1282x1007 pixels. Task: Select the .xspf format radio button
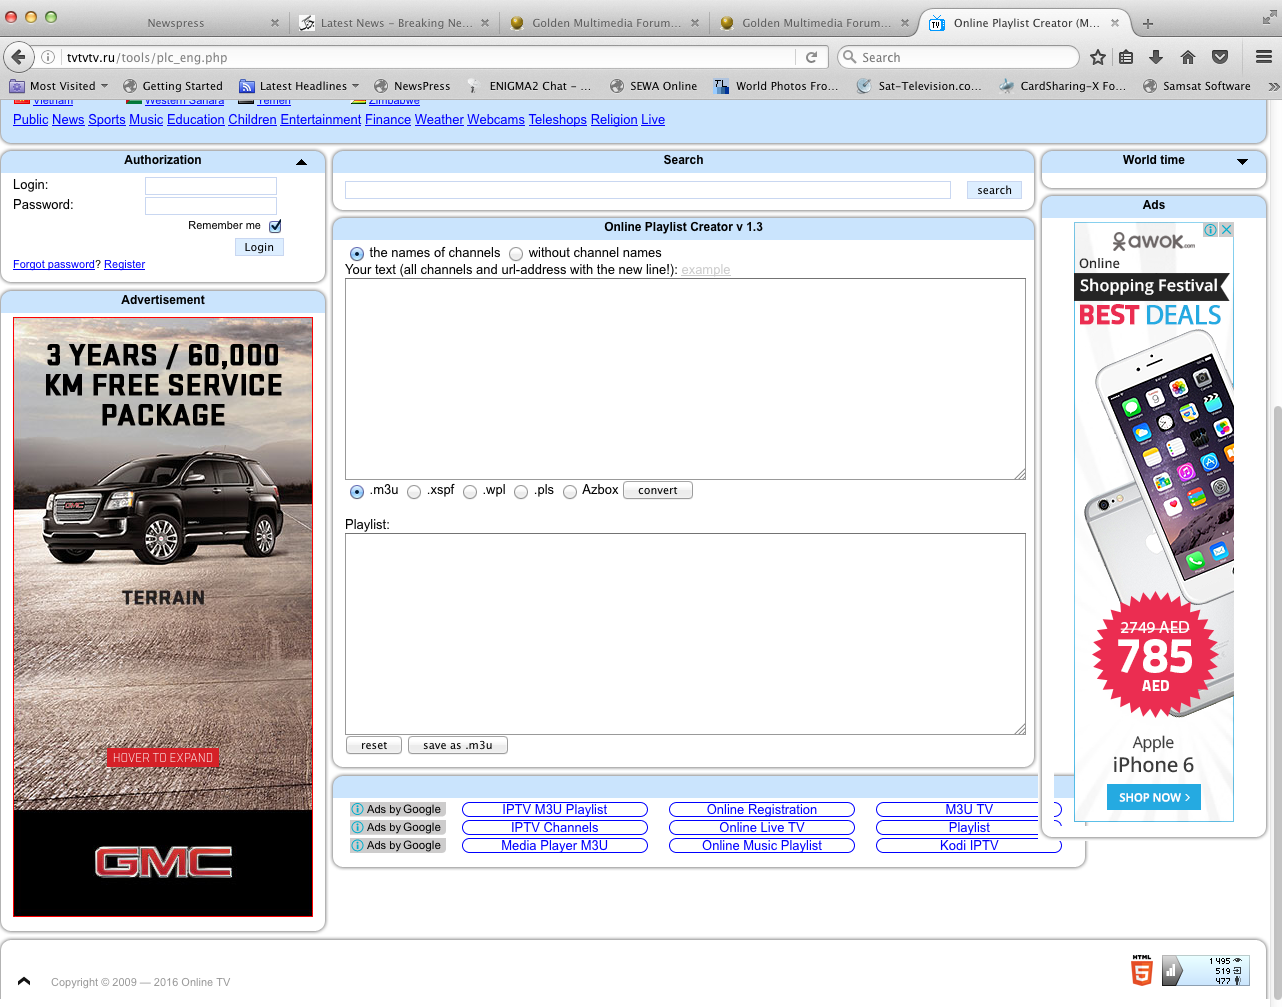coord(414,492)
